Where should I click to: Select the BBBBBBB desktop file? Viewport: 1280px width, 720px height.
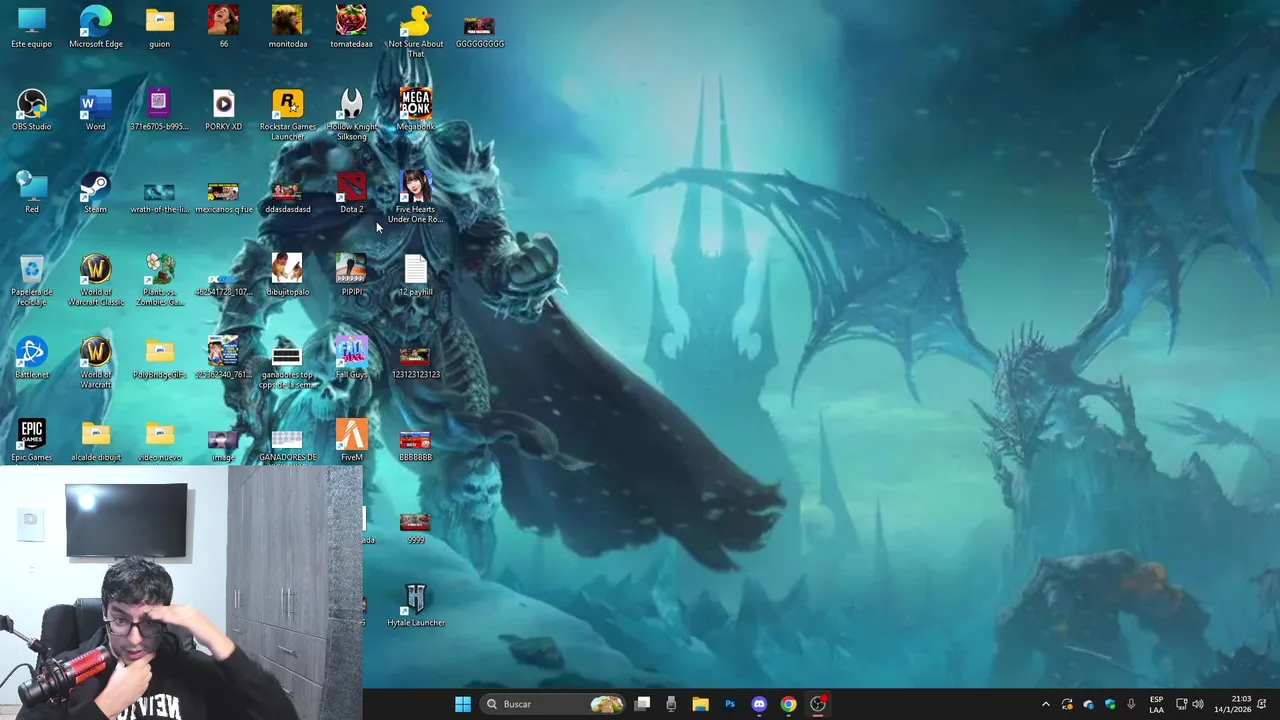tap(415, 446)
